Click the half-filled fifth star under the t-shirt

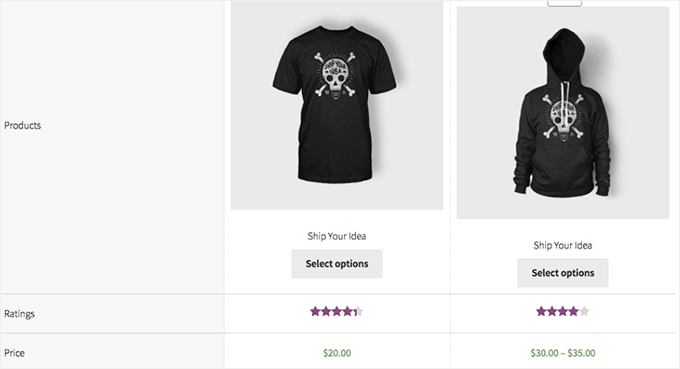(x=358, y=311)
